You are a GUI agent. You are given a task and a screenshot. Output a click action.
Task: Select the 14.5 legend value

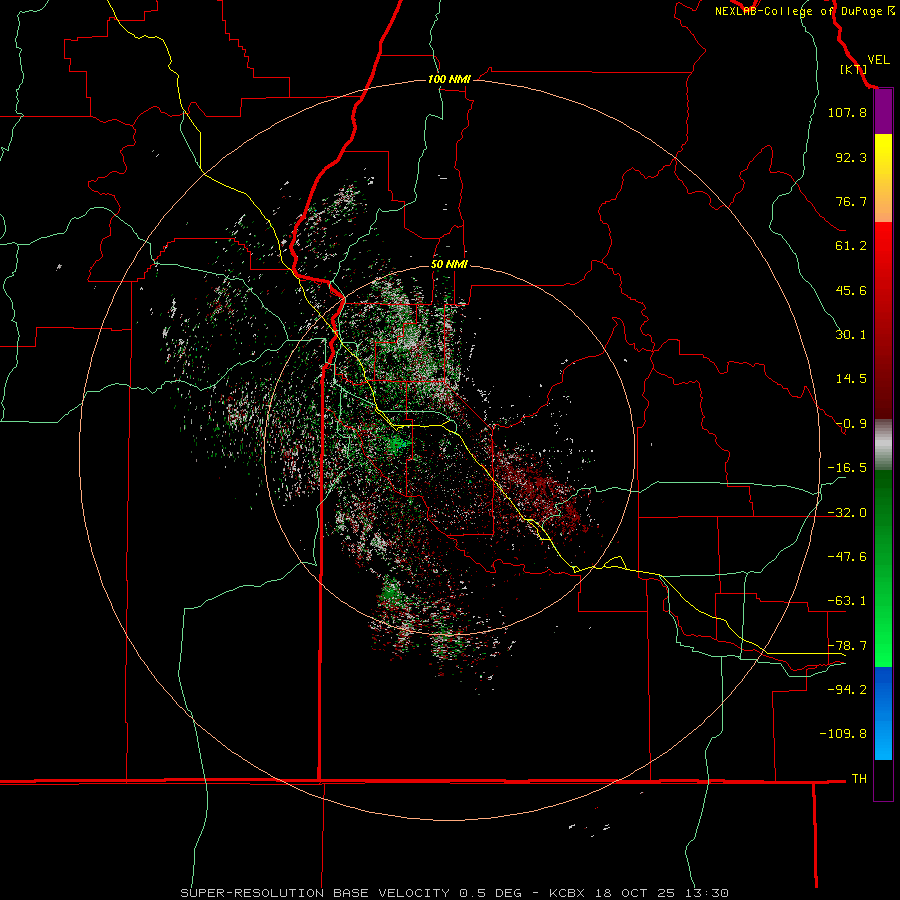pos(851,379)
